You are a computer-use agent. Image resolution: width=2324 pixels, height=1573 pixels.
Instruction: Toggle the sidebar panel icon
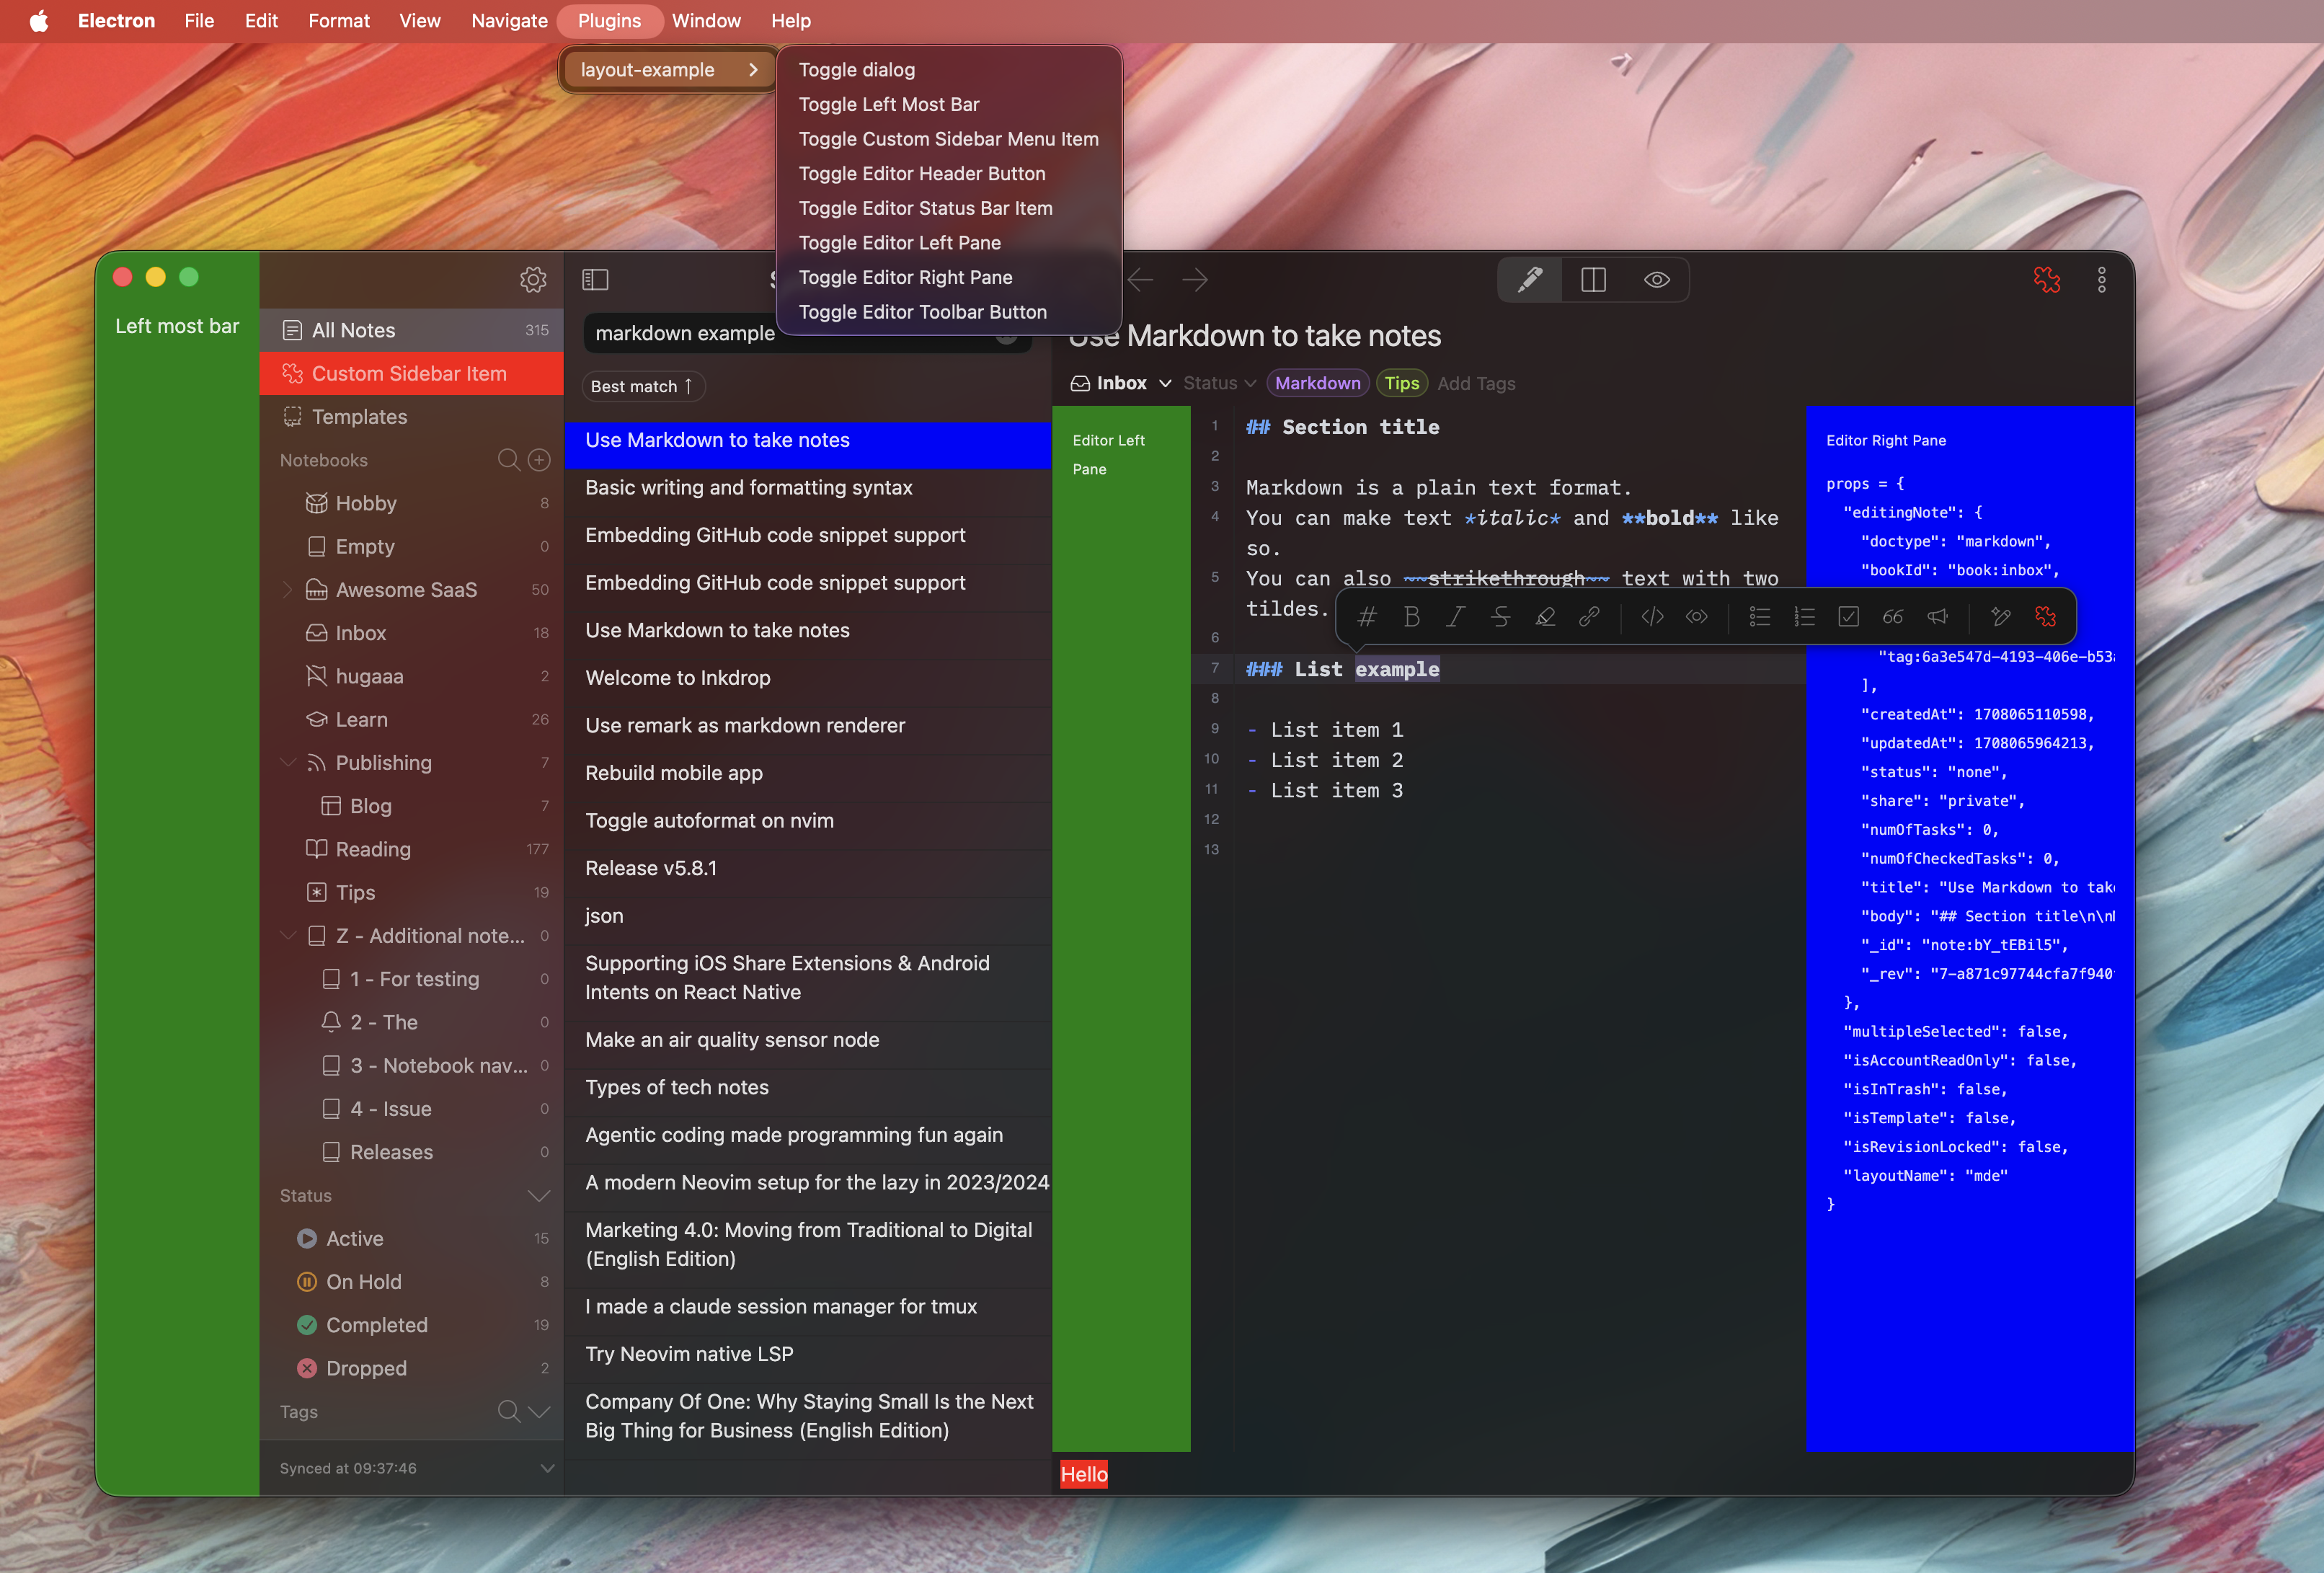pyautogui.click(x=595, y=280)
